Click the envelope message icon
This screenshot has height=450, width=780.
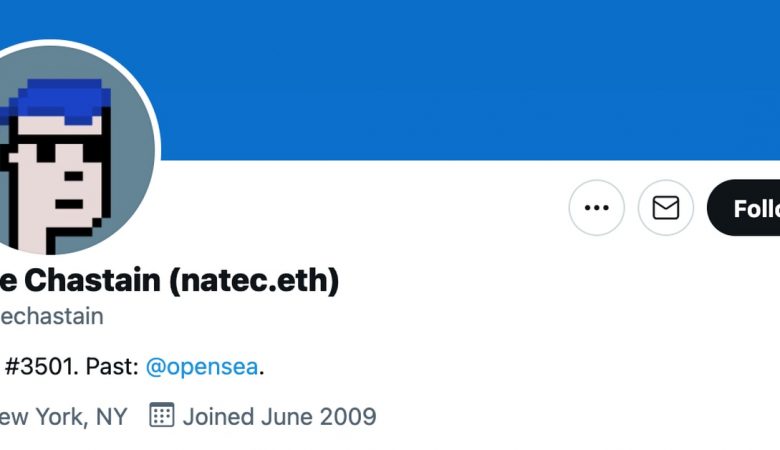(666, 208)
